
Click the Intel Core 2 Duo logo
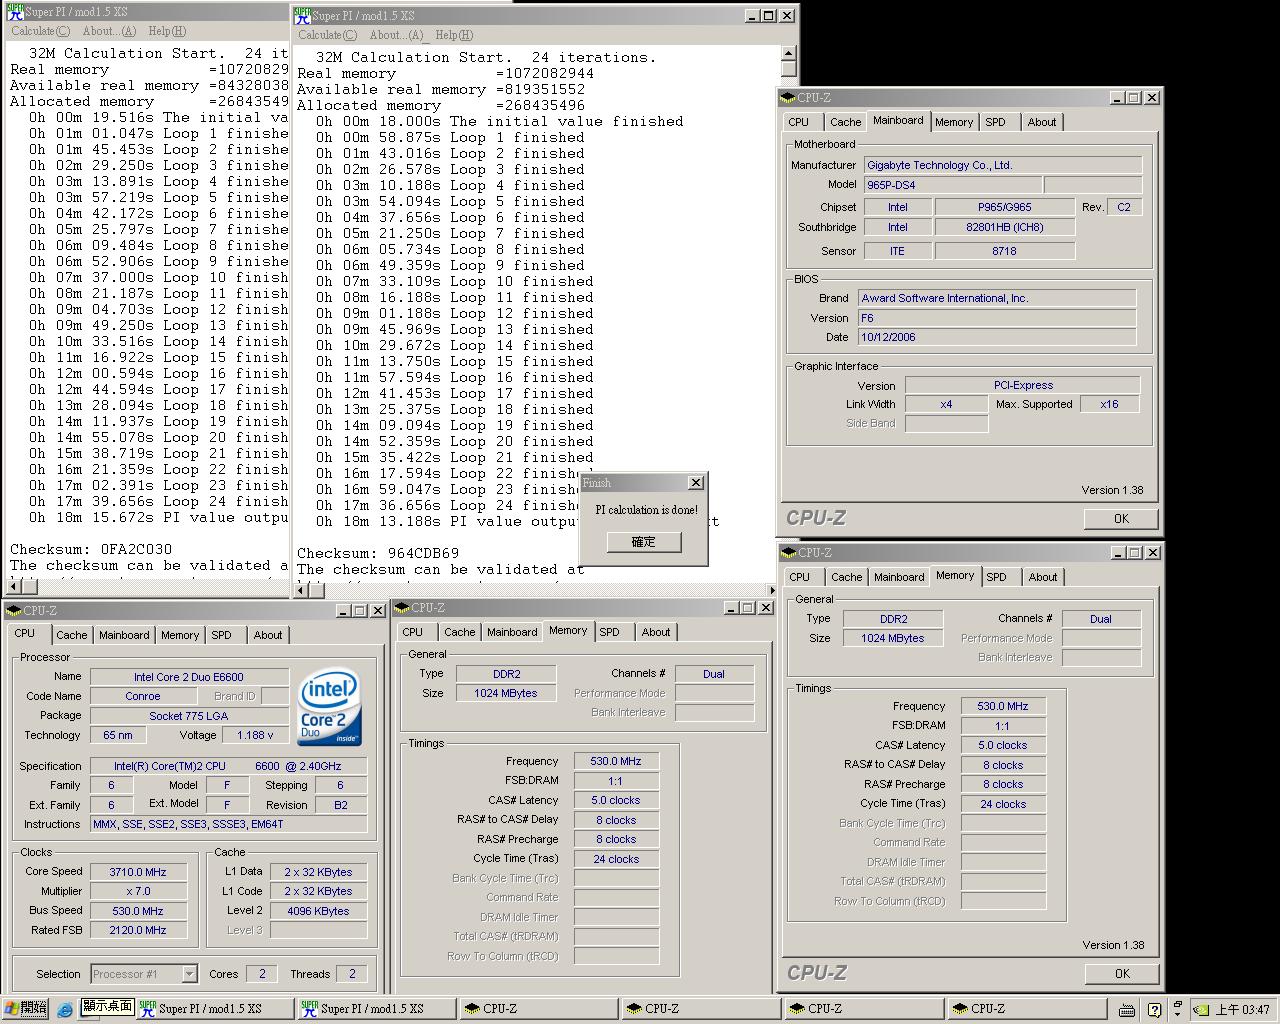329,708
